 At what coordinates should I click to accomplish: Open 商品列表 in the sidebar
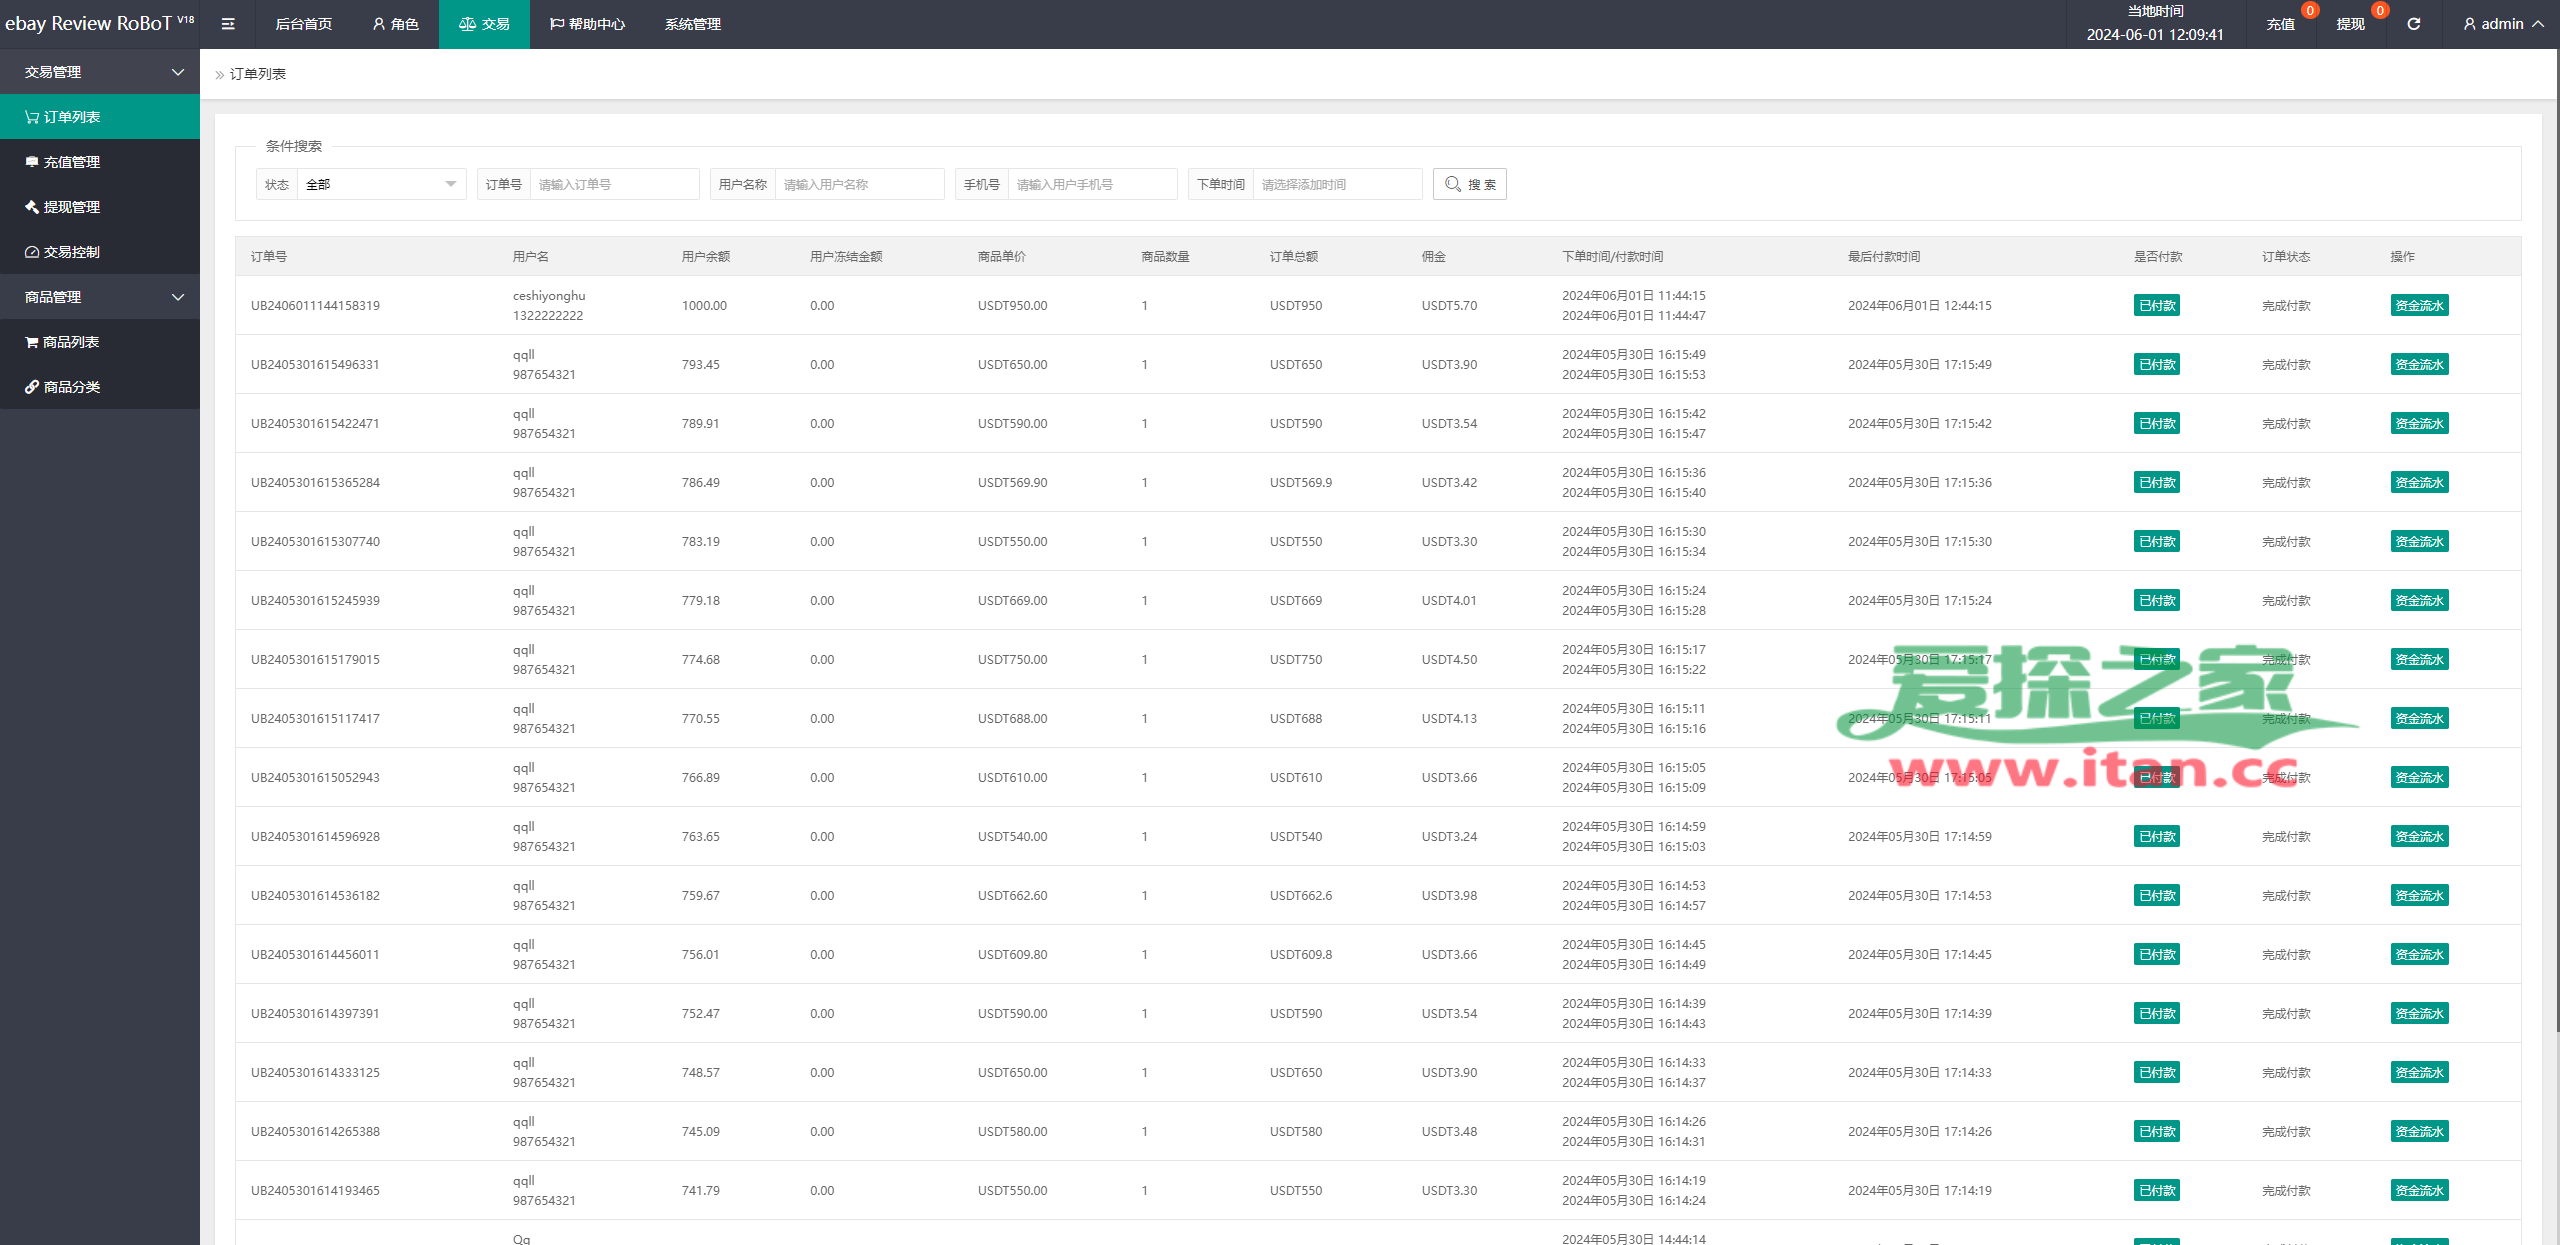(100, 342)
